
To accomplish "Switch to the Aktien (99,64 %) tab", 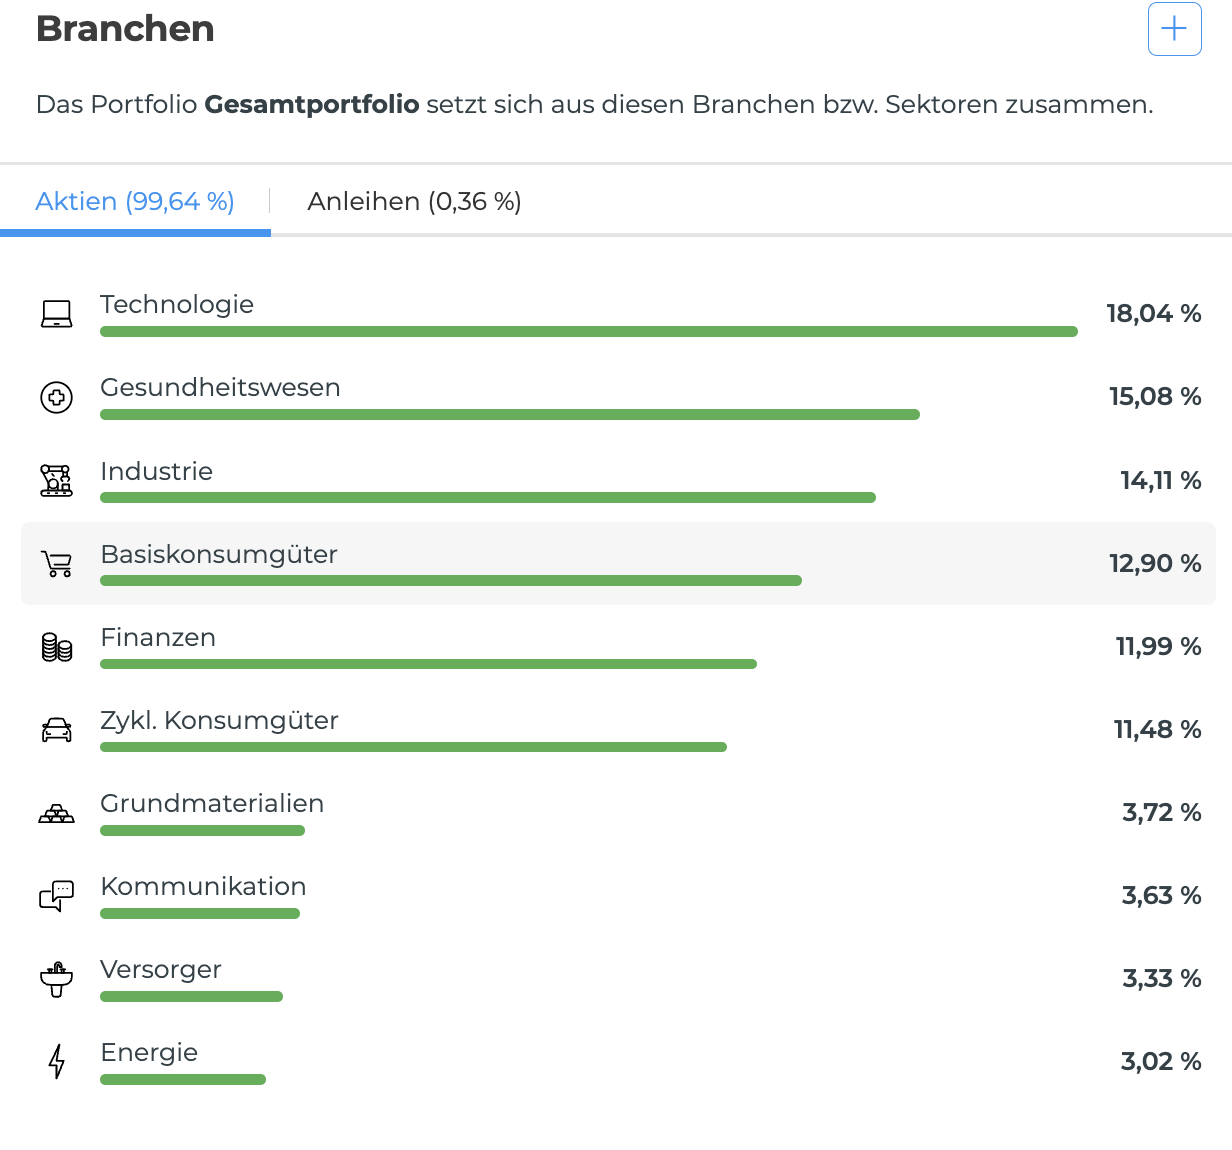I will 135,202.
